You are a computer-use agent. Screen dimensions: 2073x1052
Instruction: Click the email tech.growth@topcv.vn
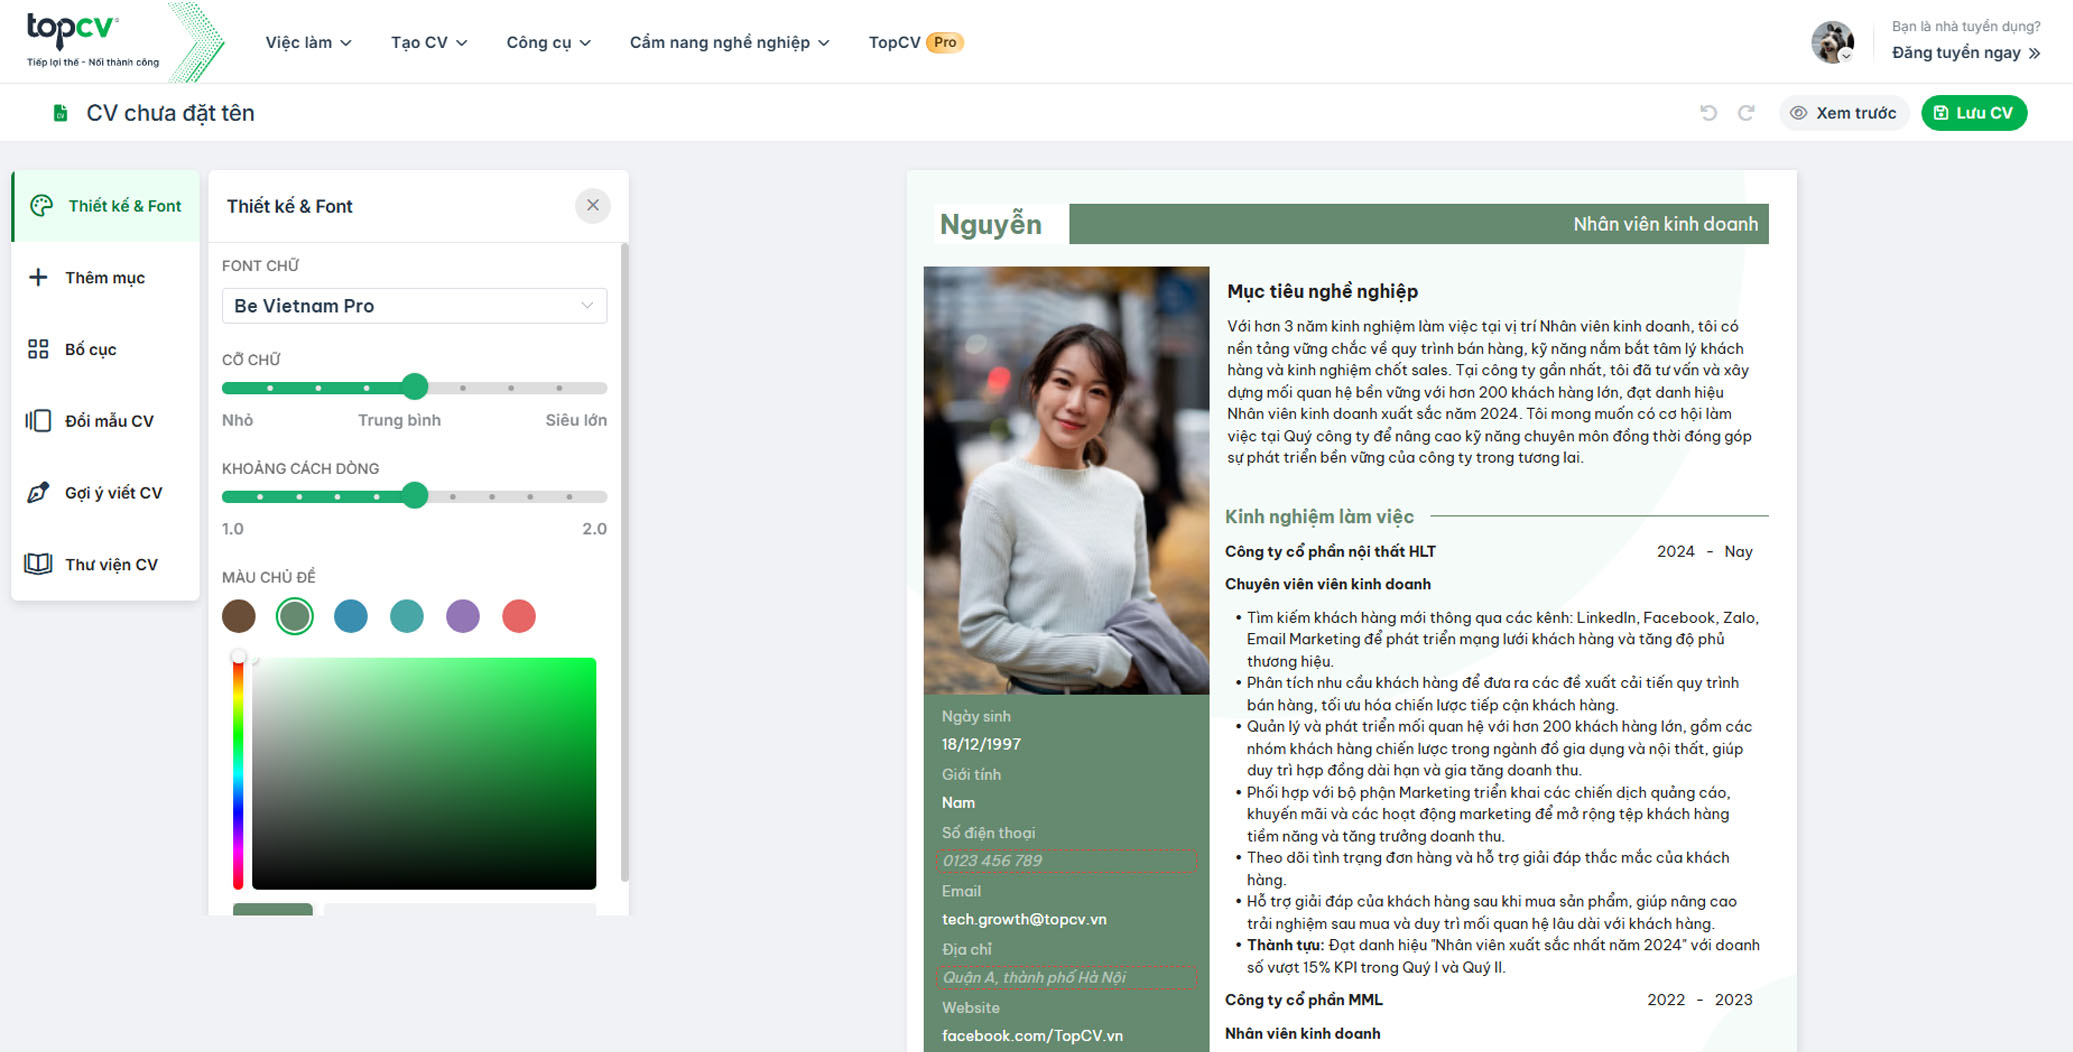tap(1024, 919)
